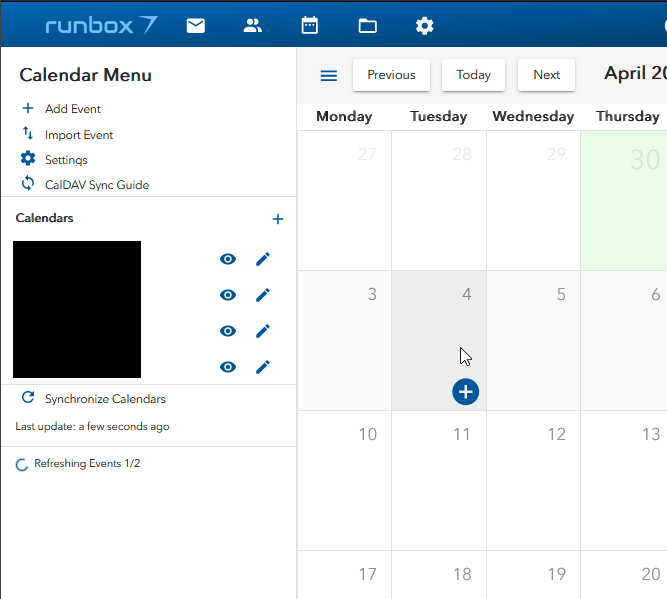Open the Mail envelope icon

(196, 26)
